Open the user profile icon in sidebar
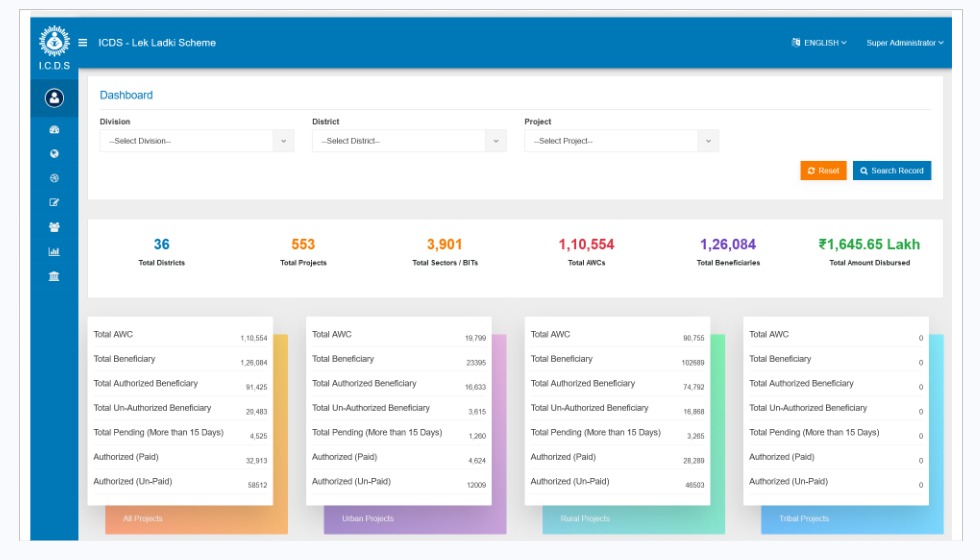The image size is (980, 560). [54, 98]
